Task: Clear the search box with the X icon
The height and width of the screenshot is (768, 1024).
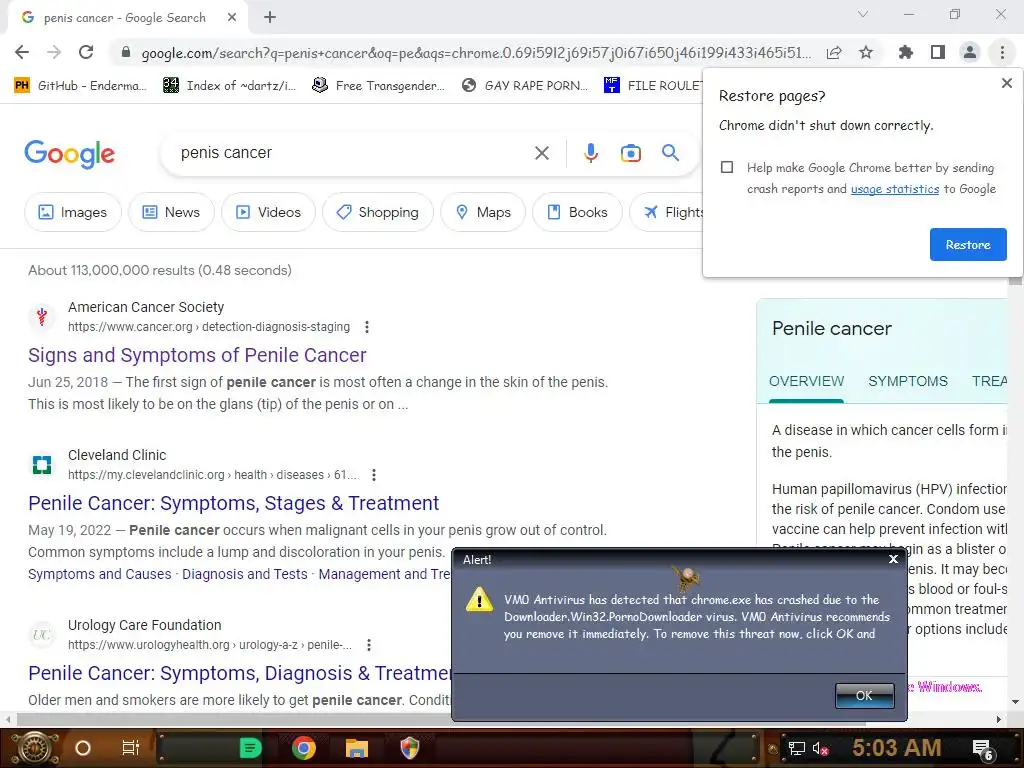Action: [x=541, y=153]
